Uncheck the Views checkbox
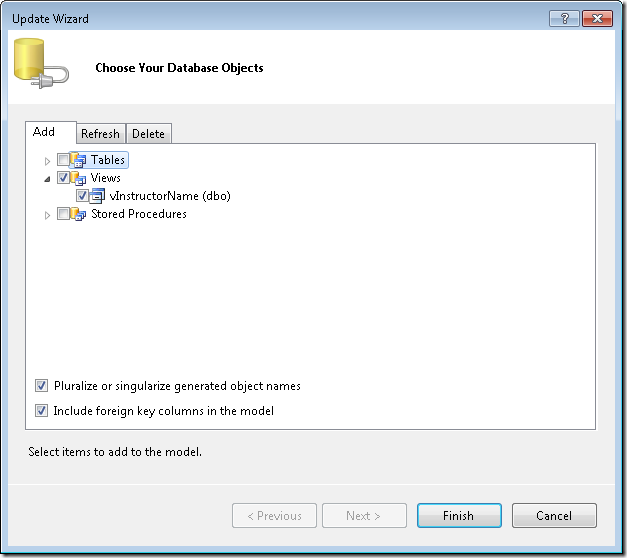 64,178
